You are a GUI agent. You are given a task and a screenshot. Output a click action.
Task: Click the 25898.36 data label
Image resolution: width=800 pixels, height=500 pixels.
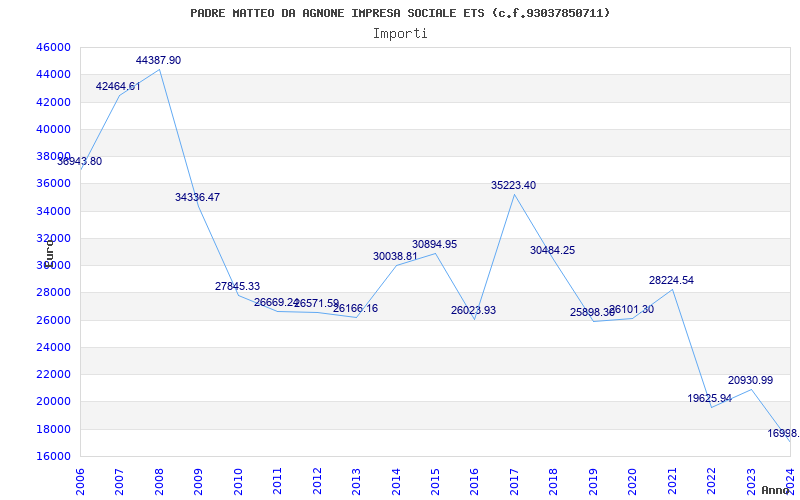point(592,313)
